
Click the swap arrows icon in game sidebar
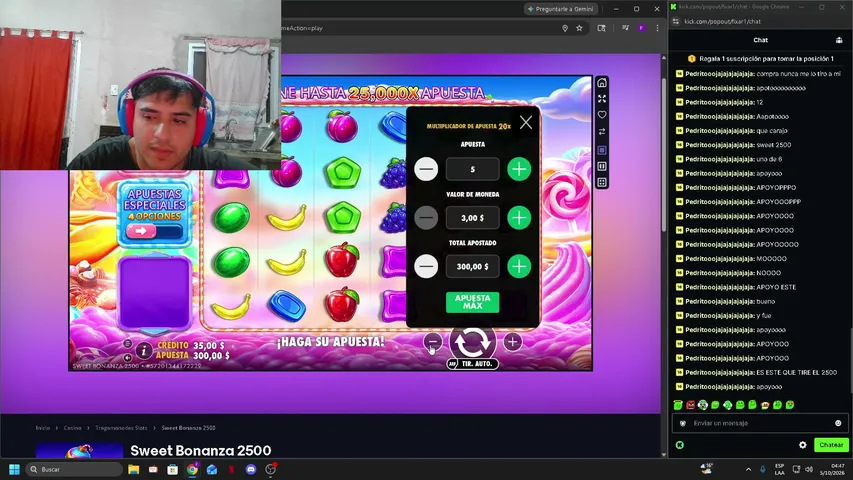pyautogui.click(x=602, y=132)
